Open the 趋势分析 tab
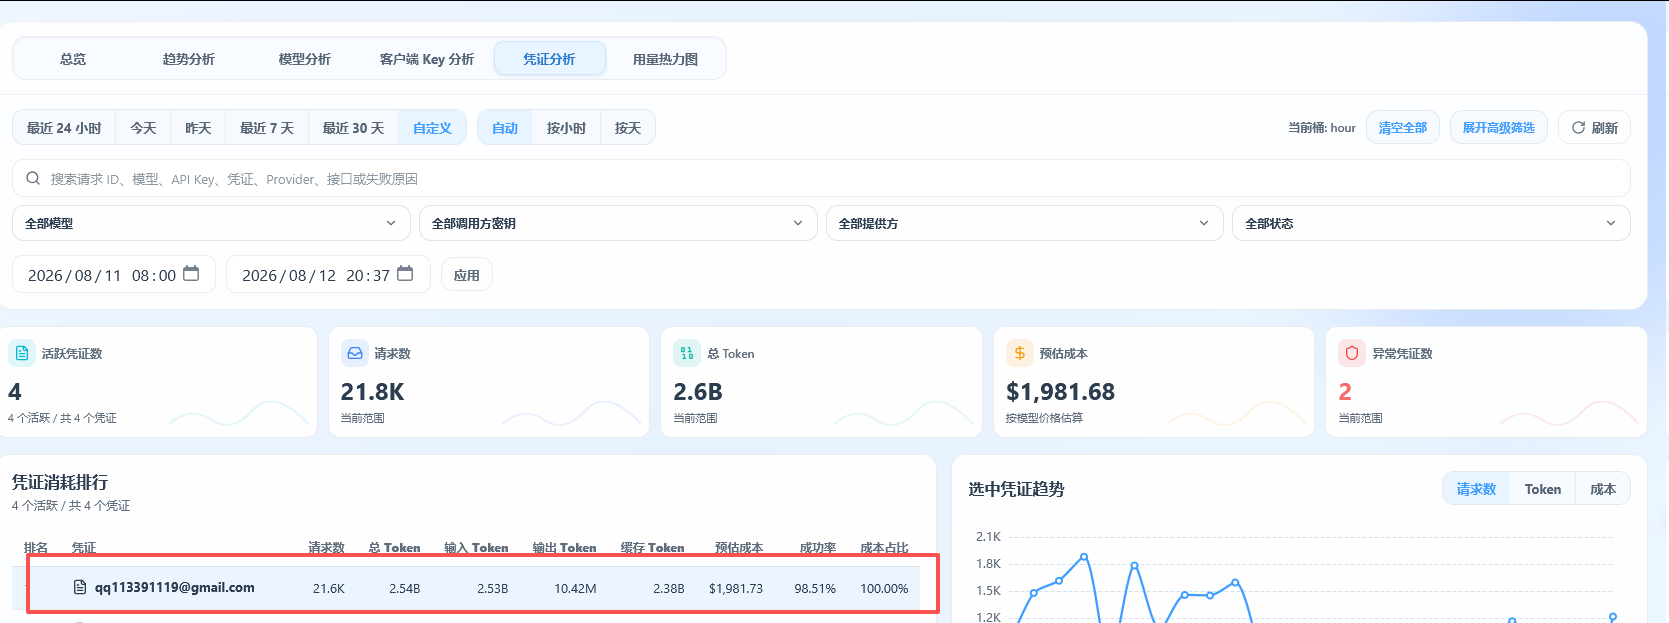Viewport: 1669px width, 623px height. 189,59
